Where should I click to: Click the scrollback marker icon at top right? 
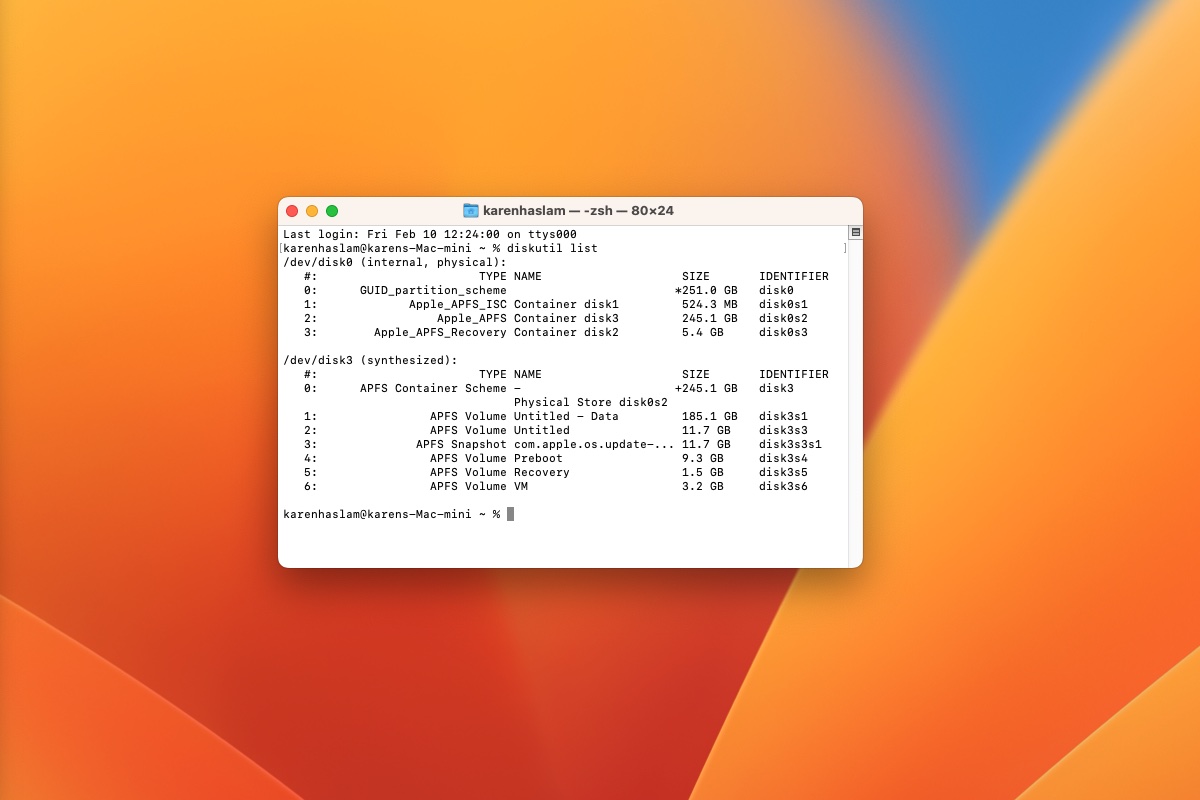click(856, 232)
